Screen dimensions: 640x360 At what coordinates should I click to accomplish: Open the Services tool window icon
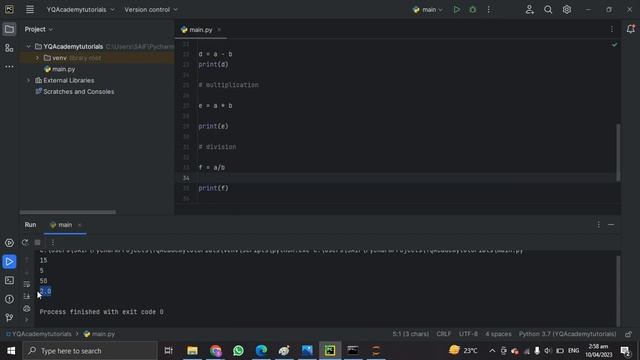[9, 243]
